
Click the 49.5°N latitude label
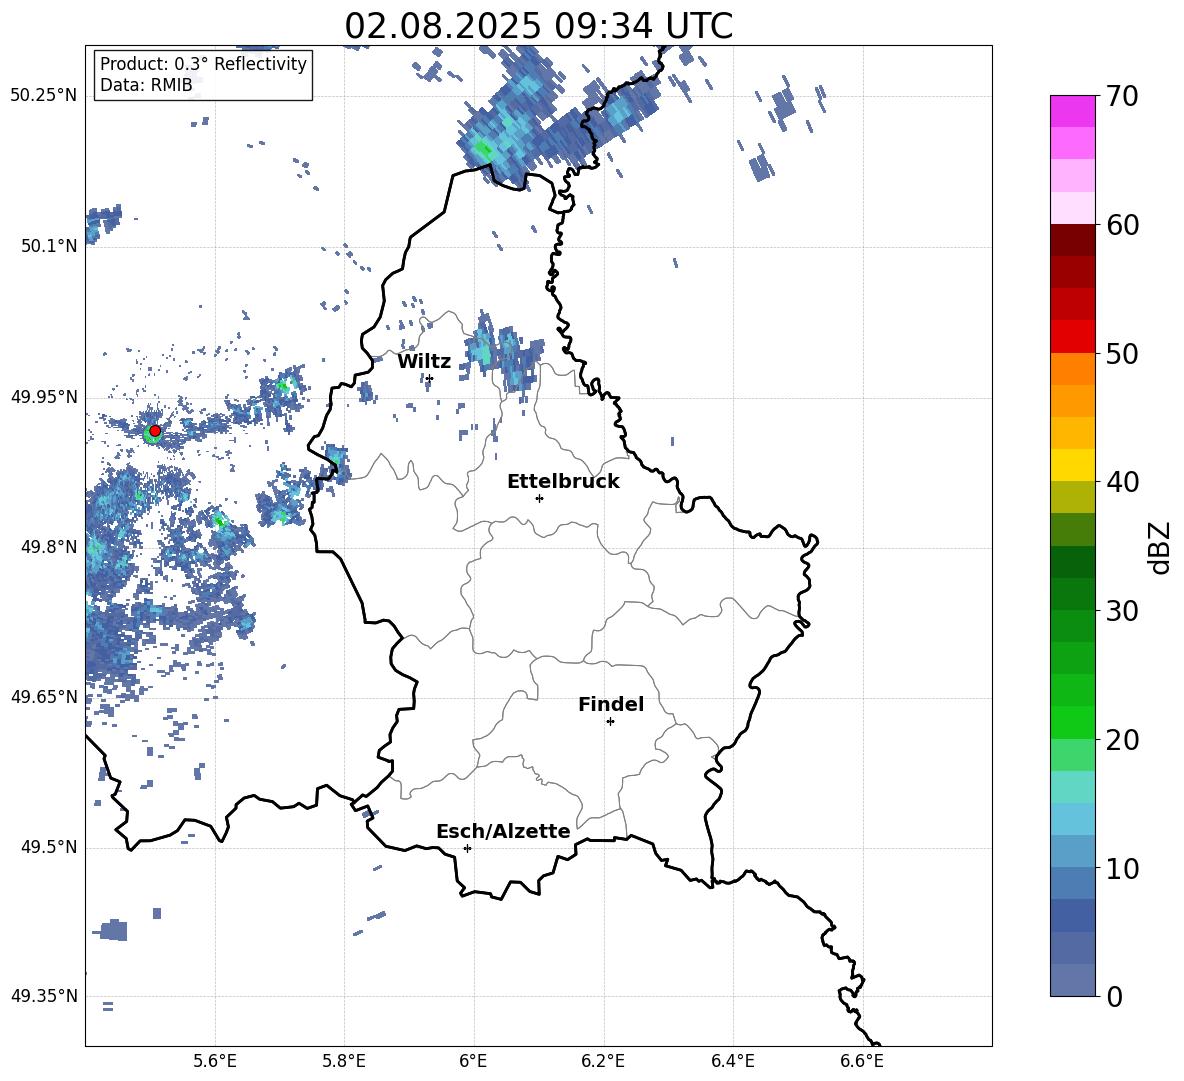click(49, 848)
